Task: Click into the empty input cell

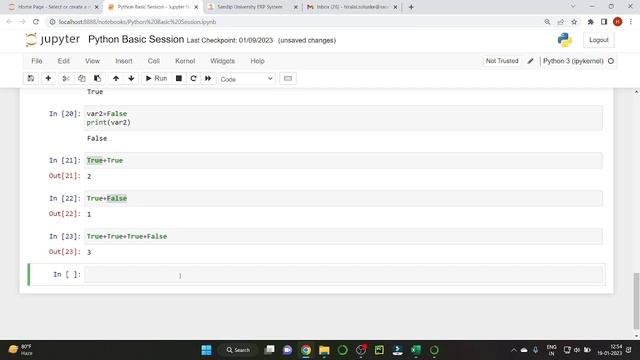Action: 343,274
